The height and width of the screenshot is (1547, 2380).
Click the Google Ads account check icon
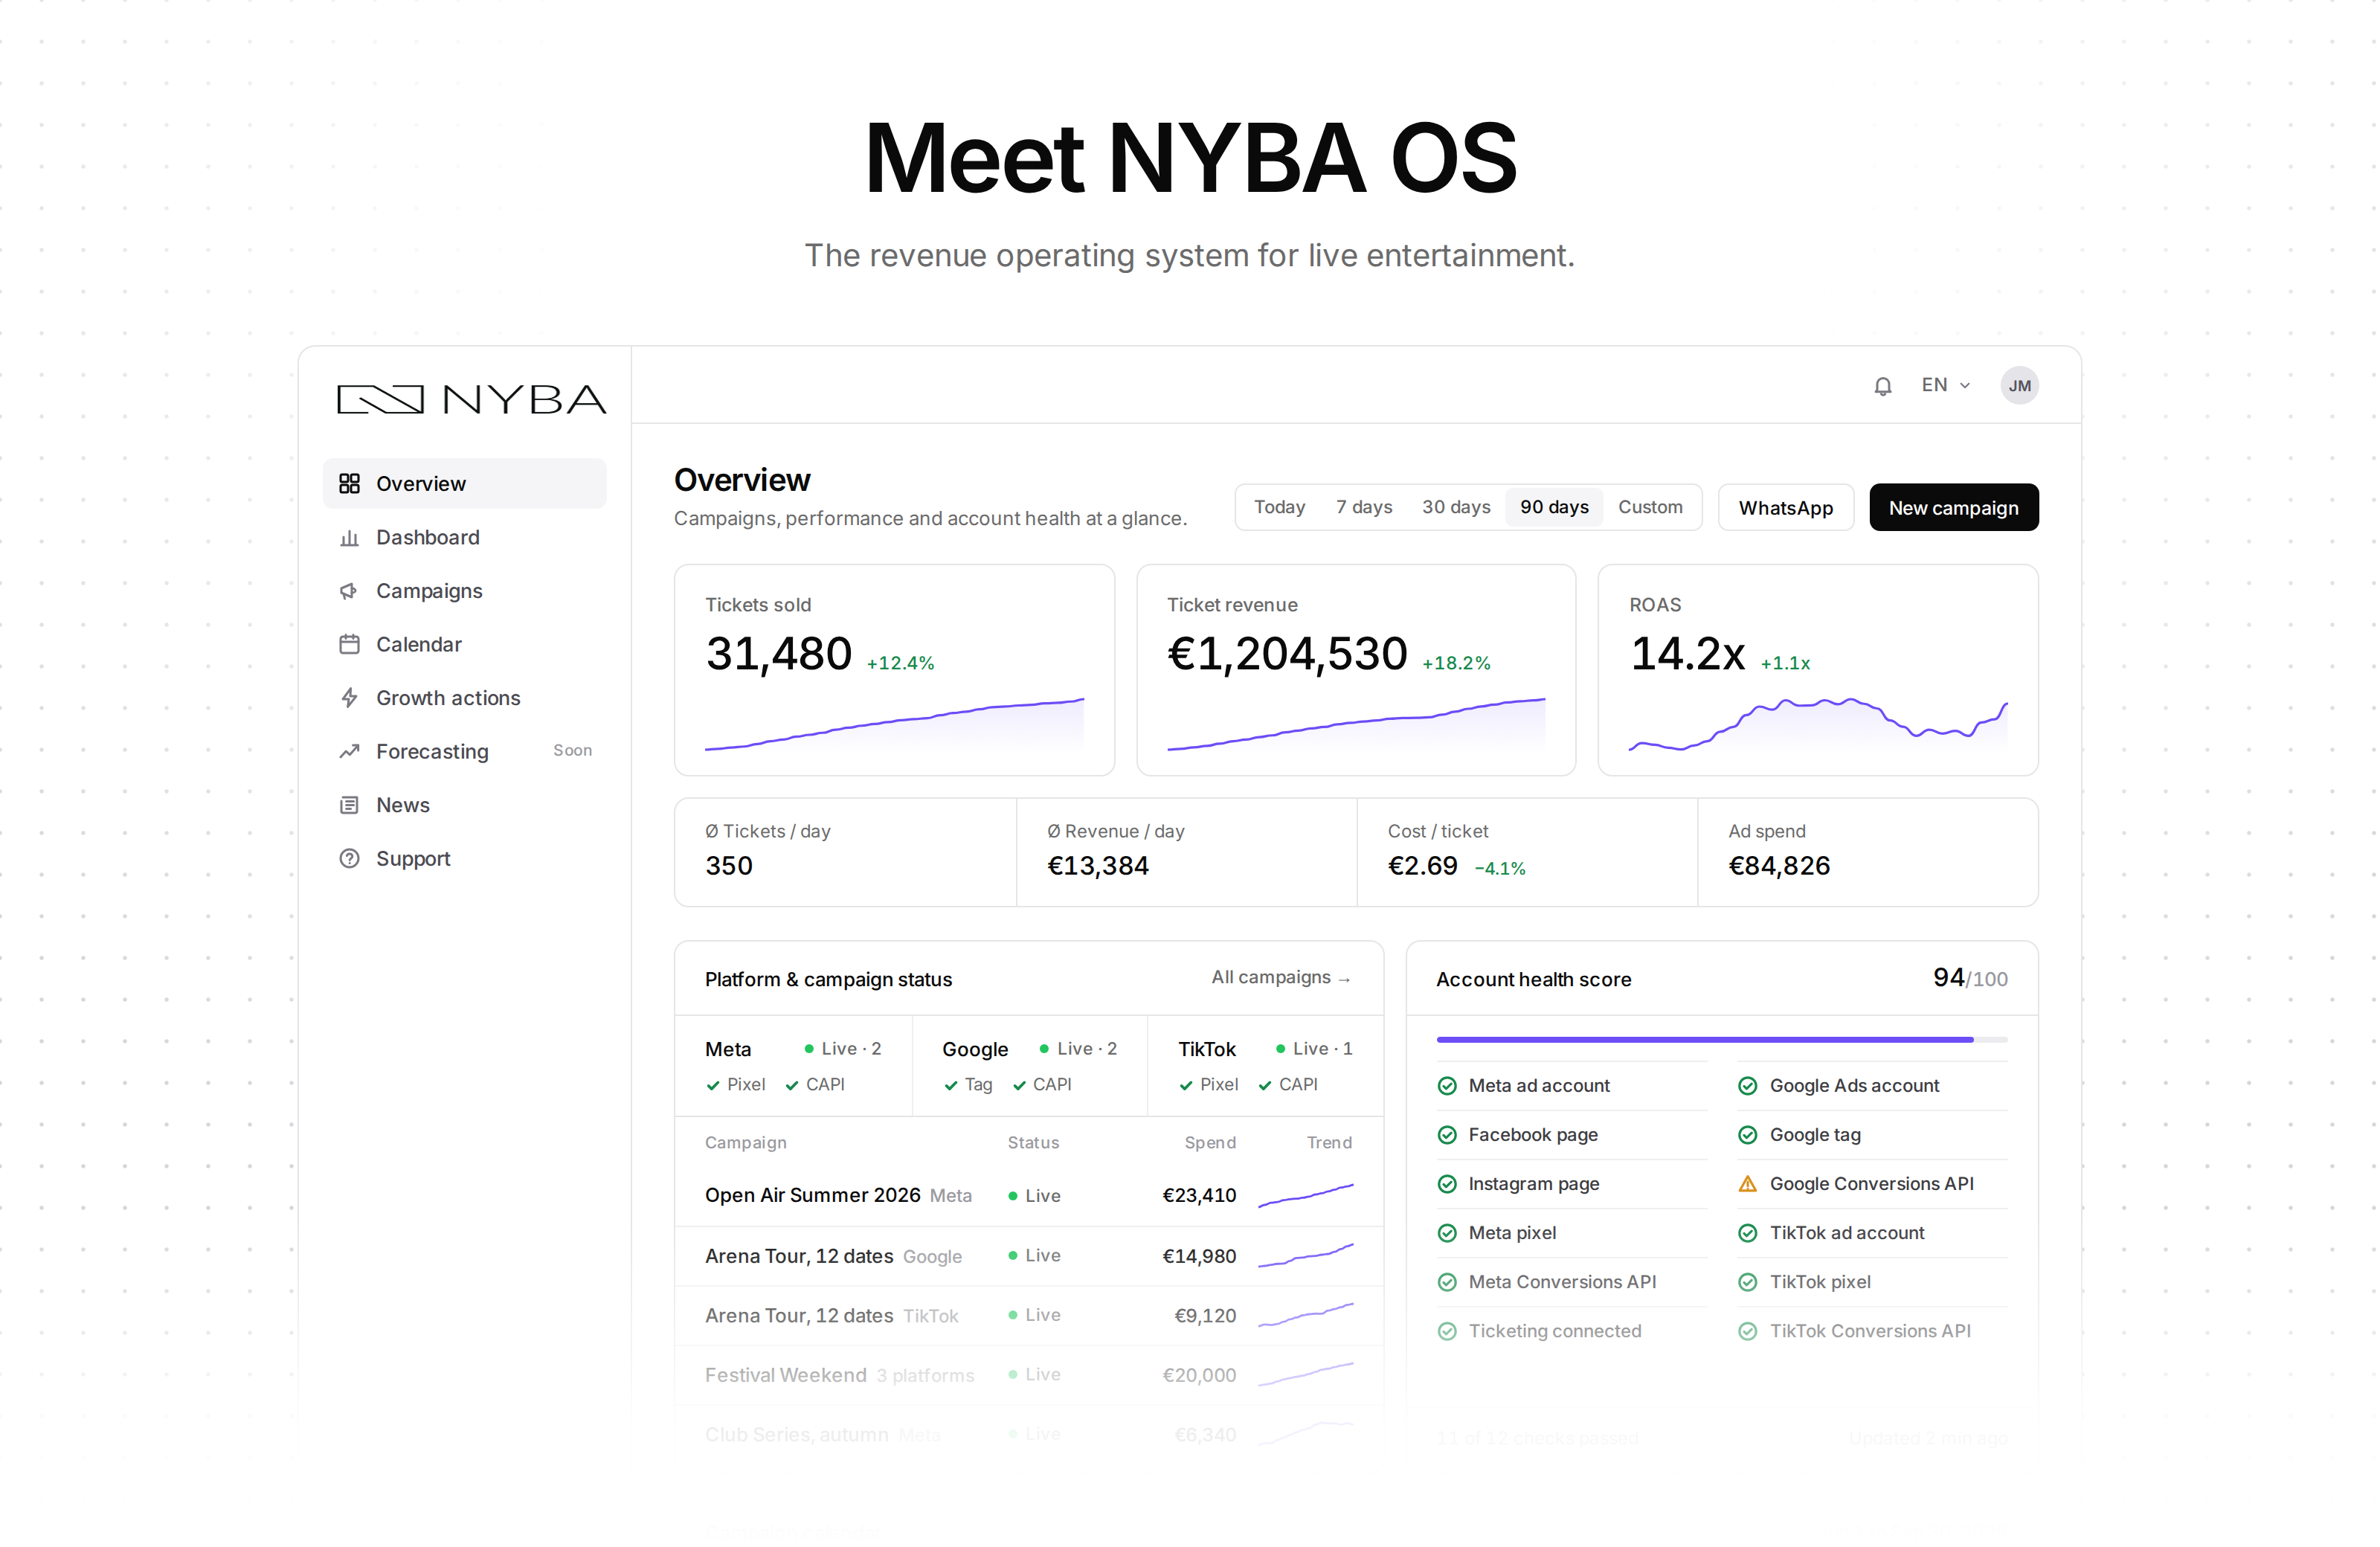[1747, 1086]
